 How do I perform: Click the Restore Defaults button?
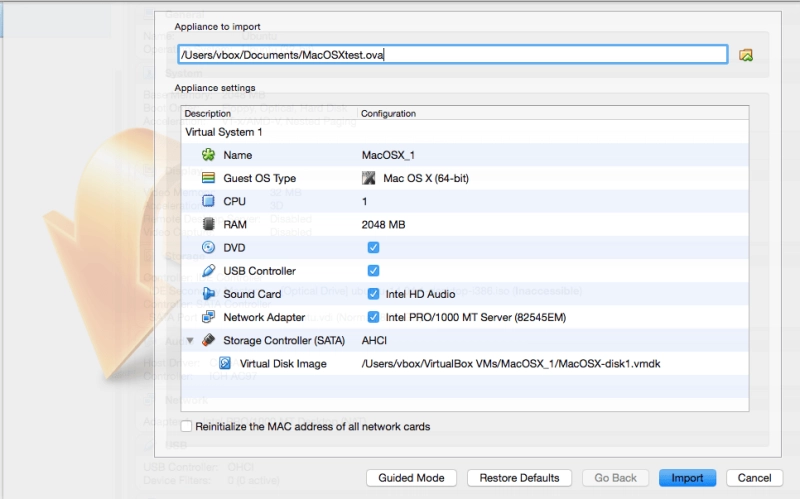(519, 478)
